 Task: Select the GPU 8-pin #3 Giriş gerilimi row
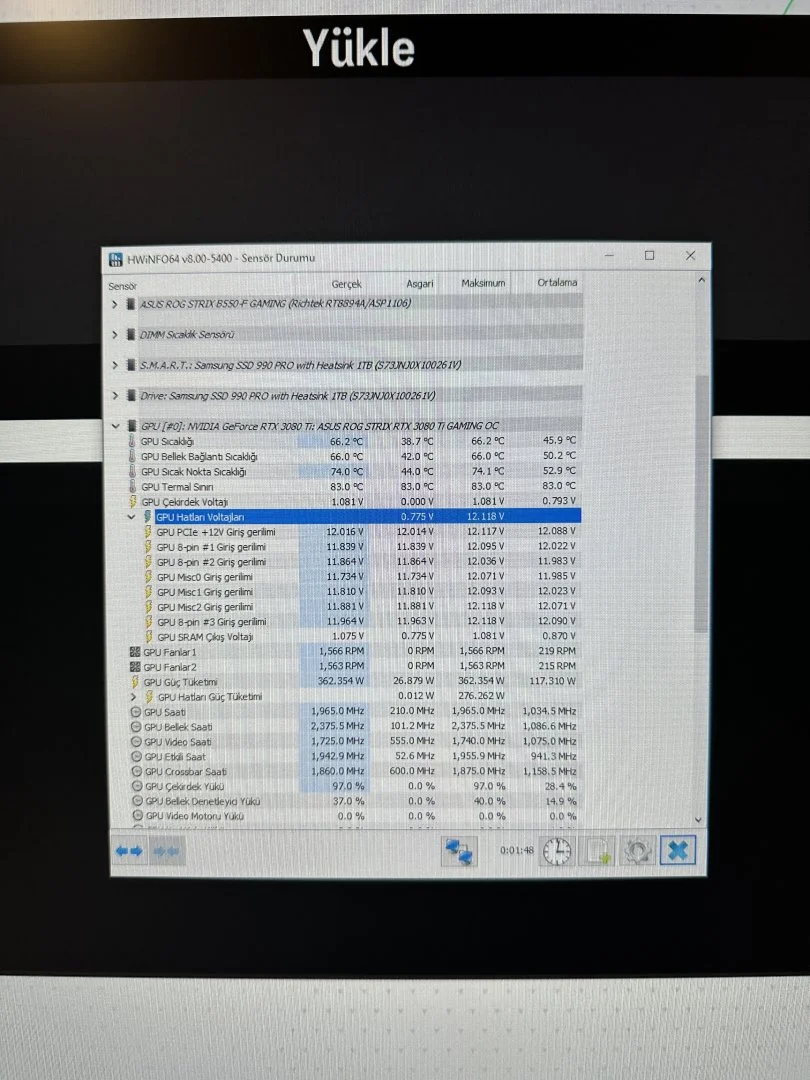click(x=360, y=622)
